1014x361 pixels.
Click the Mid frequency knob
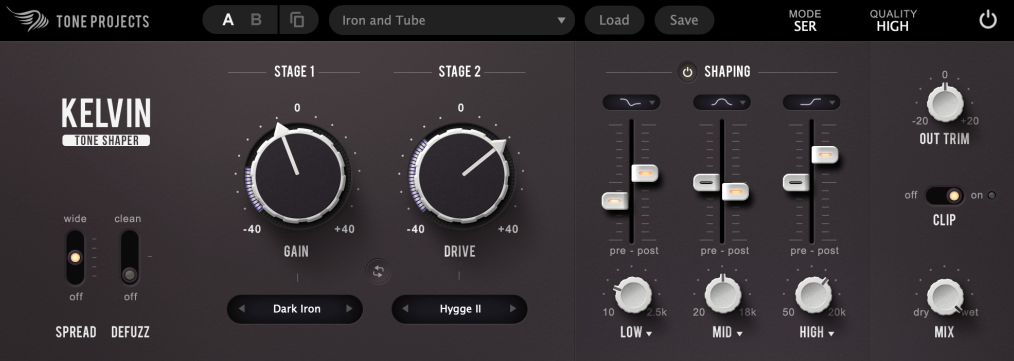pos(722,295)
